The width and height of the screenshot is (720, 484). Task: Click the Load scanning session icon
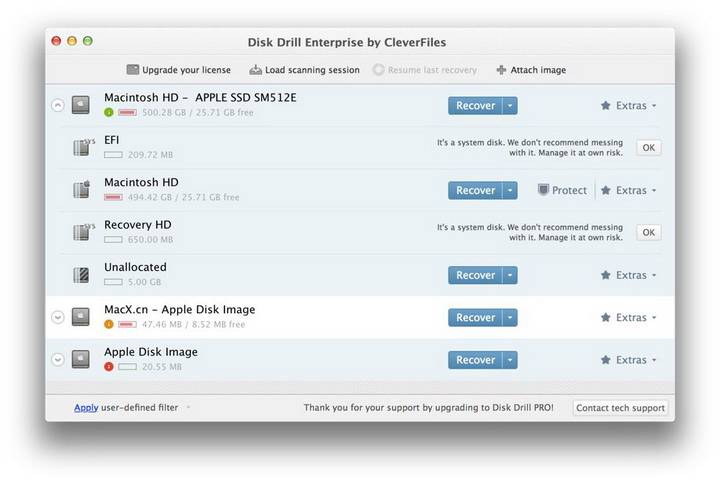(256, 70)
